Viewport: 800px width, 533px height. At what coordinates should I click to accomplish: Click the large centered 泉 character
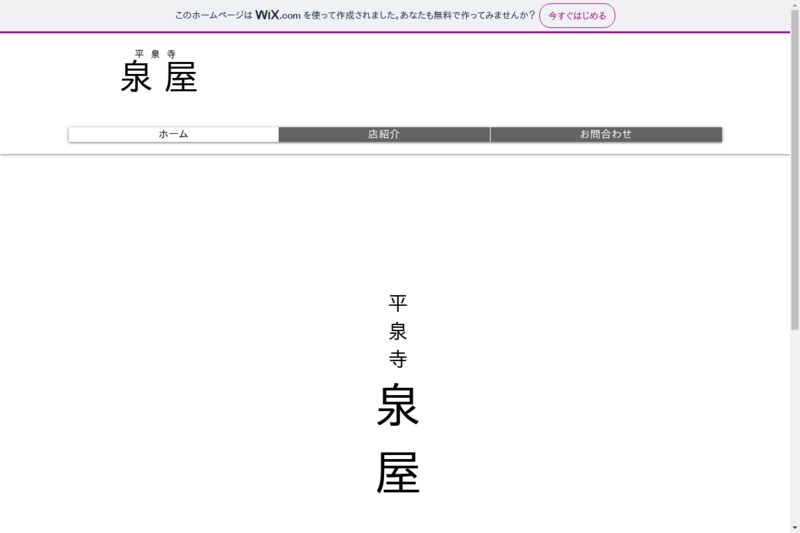pos(398,406)
